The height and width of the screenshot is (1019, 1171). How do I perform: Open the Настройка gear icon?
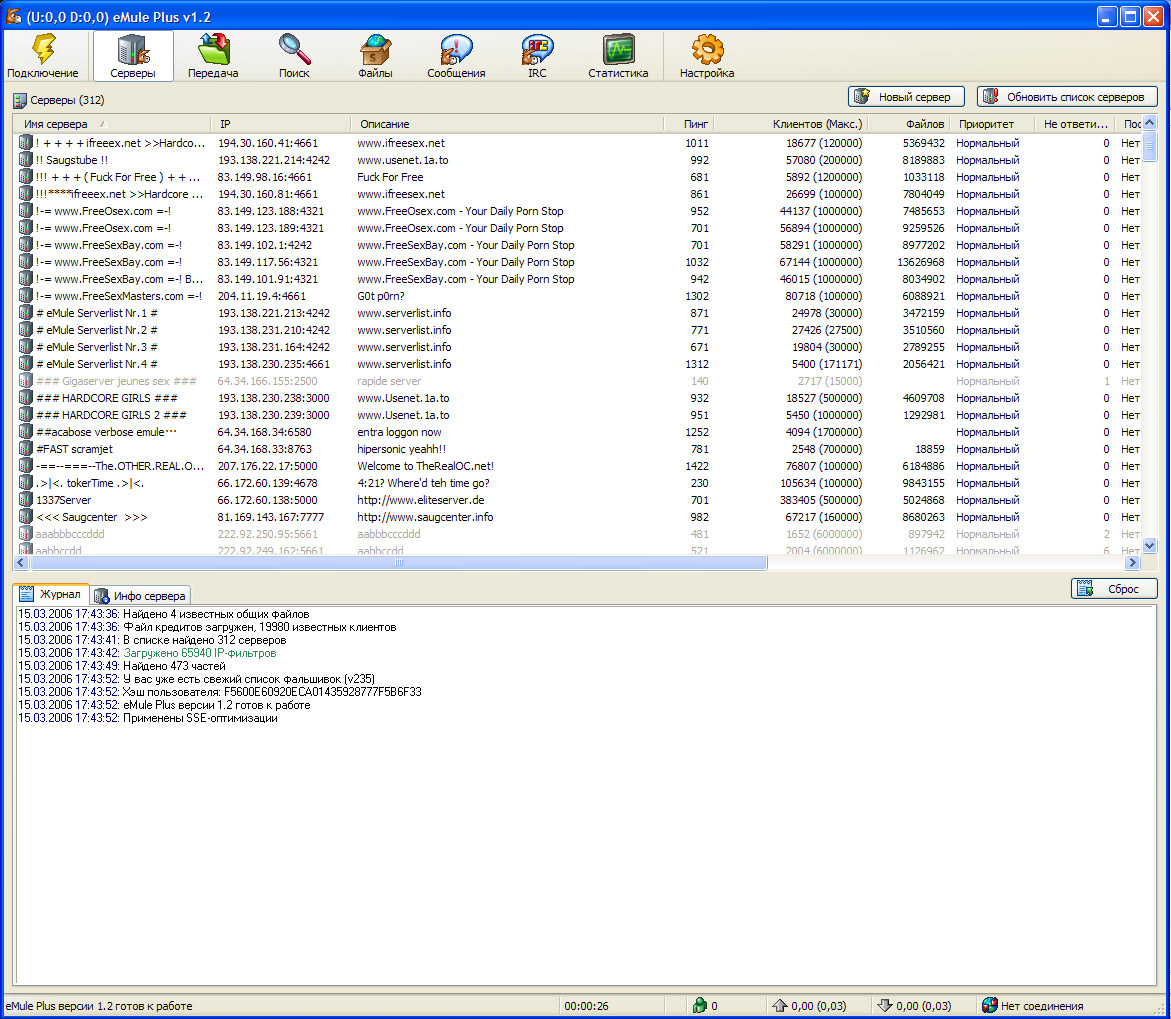click(707, 49)
